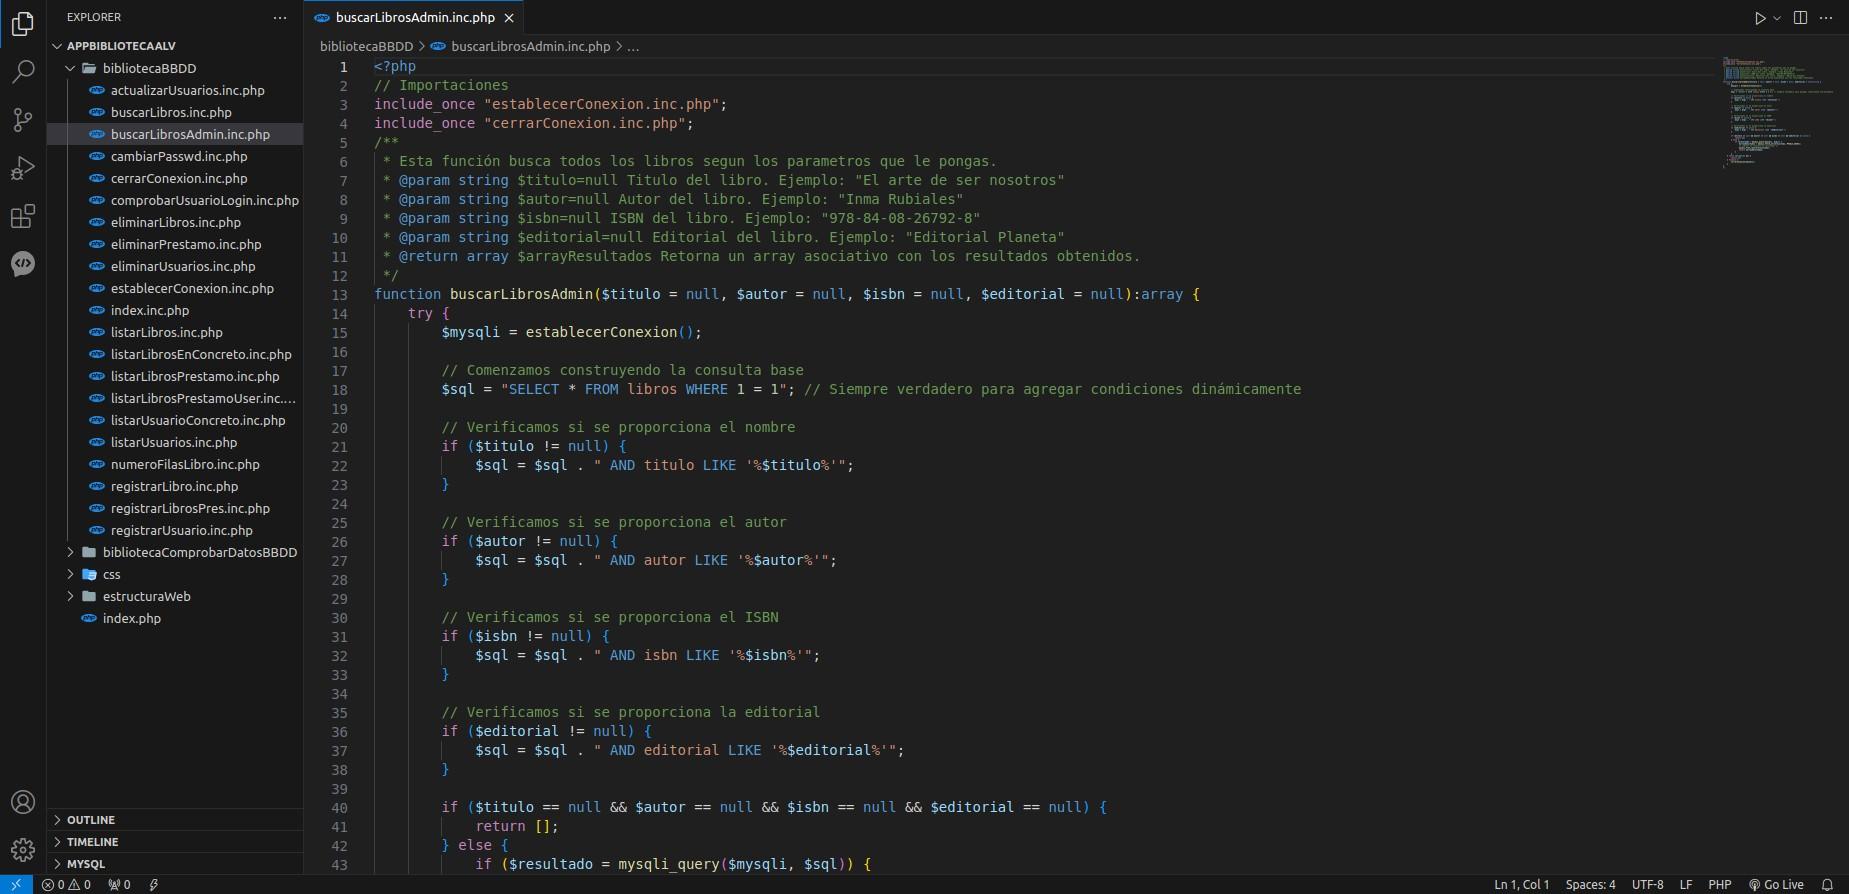
Task: Open eliminarLibros.inc.php file
Action: click(x=175, y=222)
